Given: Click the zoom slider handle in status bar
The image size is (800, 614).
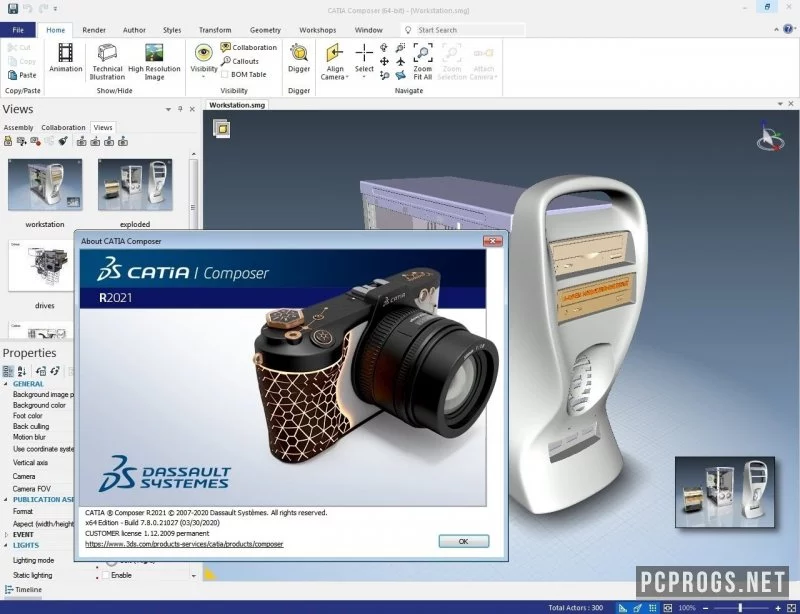Looking at the screenshot, I should click(x=740, y=608).
